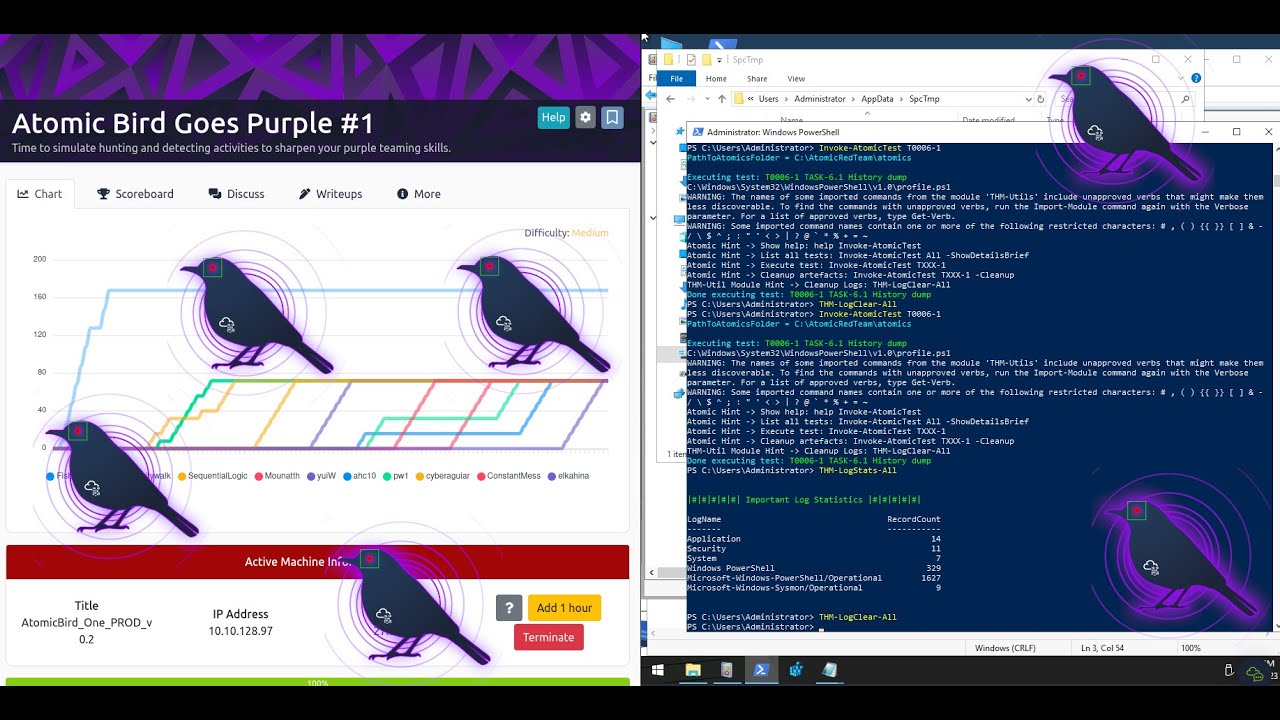
Task: Open Explorer help question icon
Action: point(1196,78)
